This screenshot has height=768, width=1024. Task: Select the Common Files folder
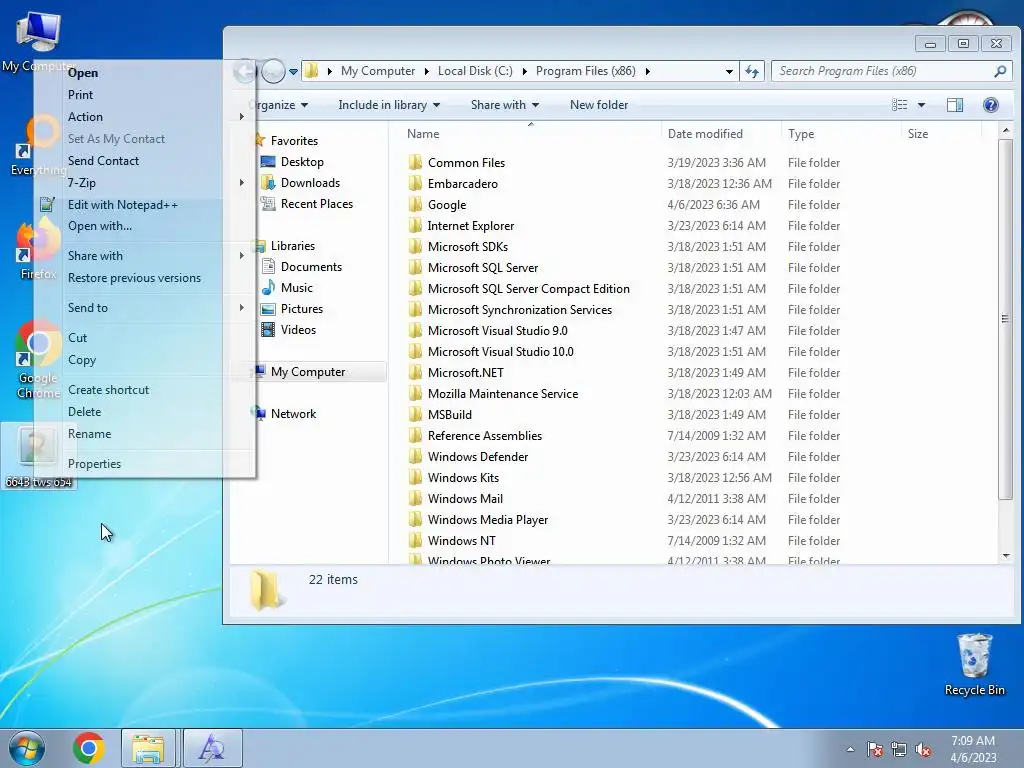[x=466, y=163]
